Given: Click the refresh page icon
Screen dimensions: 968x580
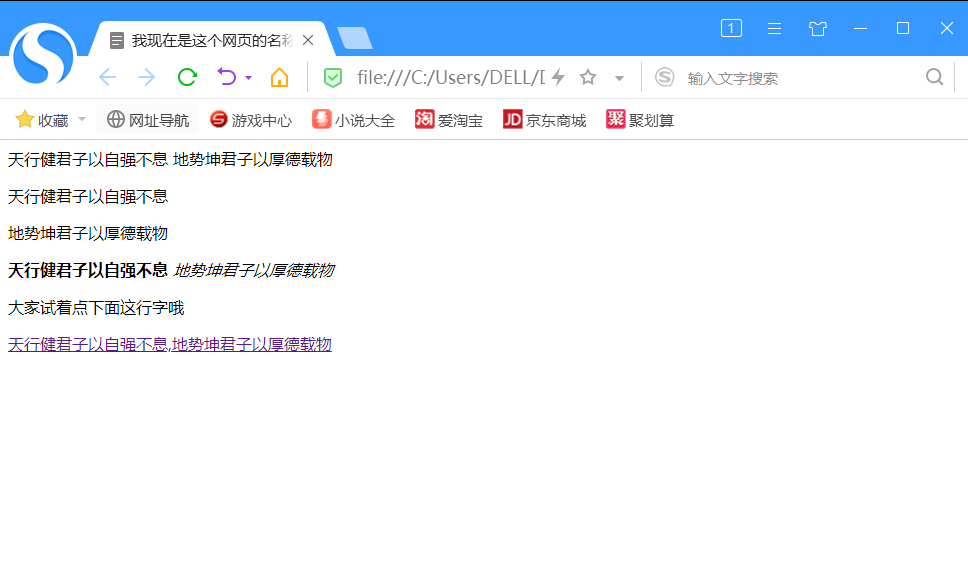Looking at the screenshot, I should tap(186, 76).
